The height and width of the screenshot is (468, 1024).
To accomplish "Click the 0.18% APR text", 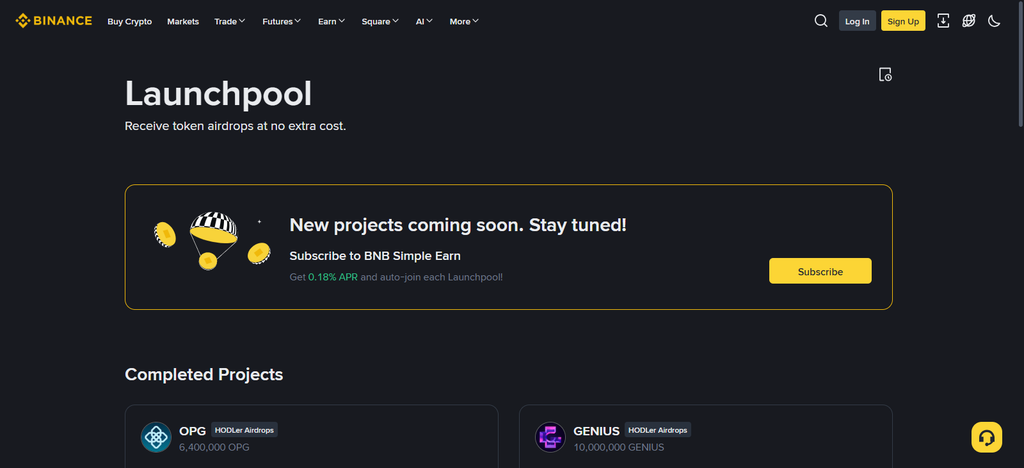I will pos(333,277).
